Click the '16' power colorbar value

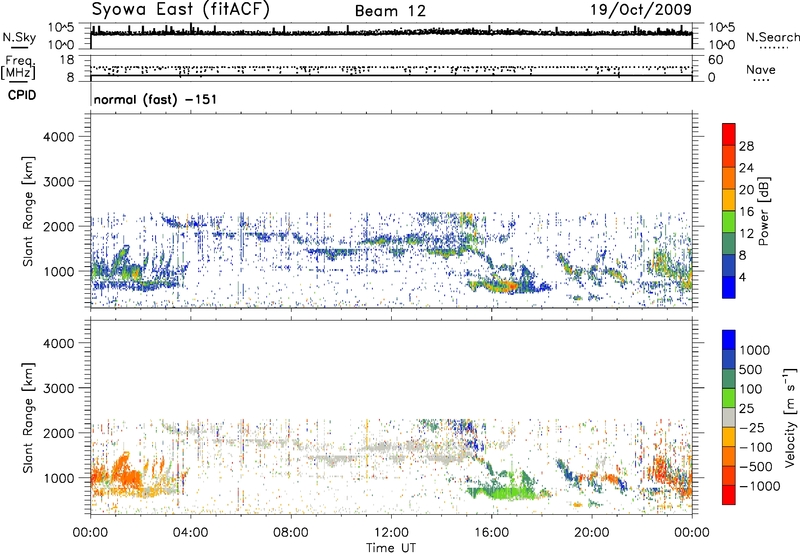tap(746, 212)
